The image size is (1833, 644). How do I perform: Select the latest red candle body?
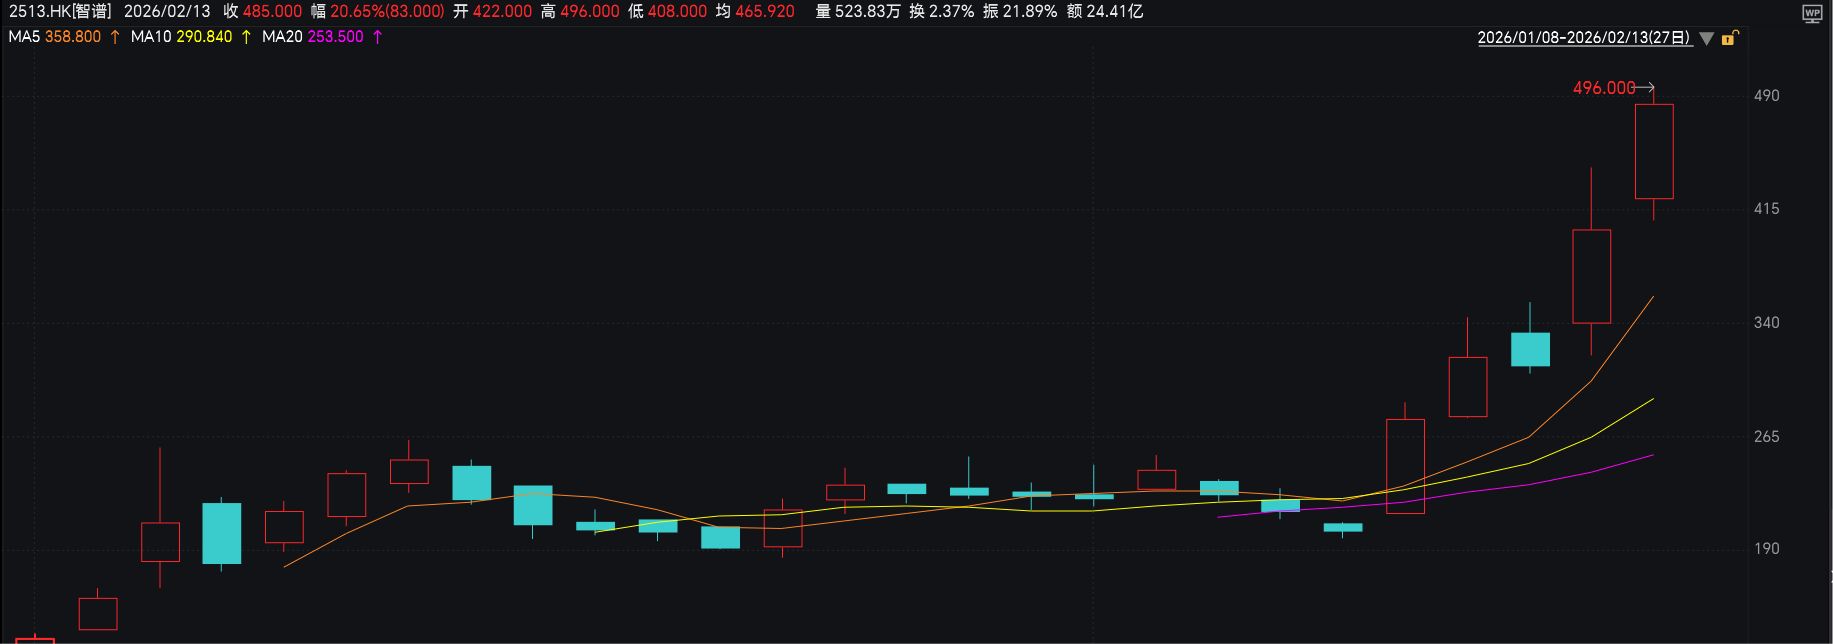[1654, 151]
